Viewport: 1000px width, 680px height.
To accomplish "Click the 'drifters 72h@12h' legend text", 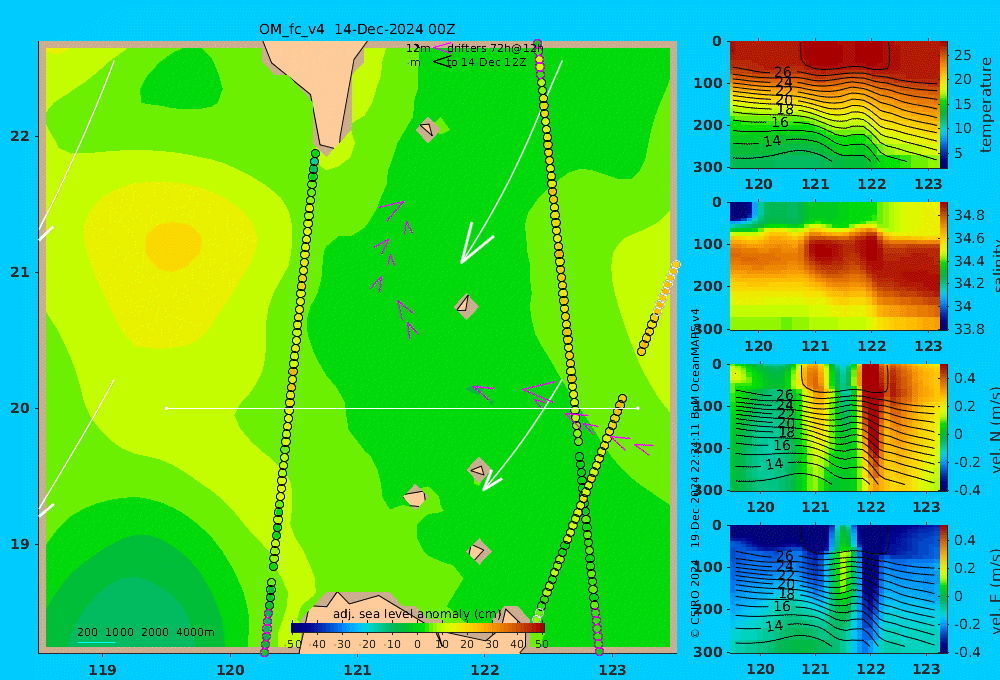I will pyautogui.click(x=495, y=48).
